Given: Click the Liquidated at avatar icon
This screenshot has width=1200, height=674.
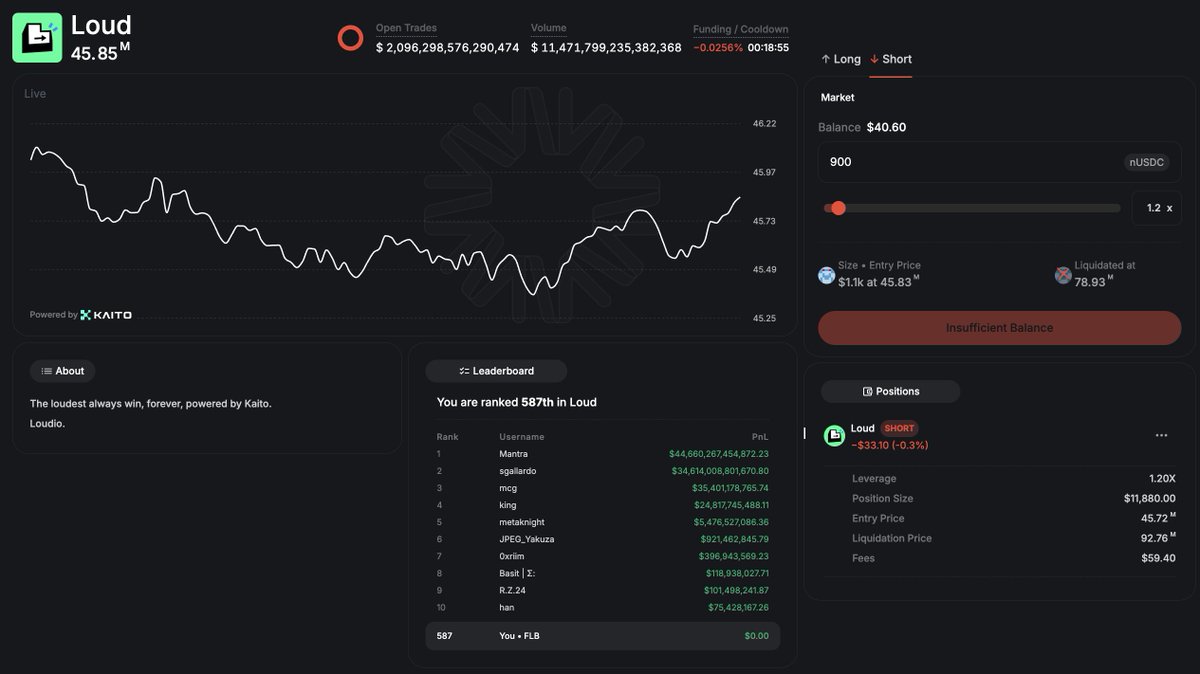Looking at the screenshot, I should point(1063,275).
